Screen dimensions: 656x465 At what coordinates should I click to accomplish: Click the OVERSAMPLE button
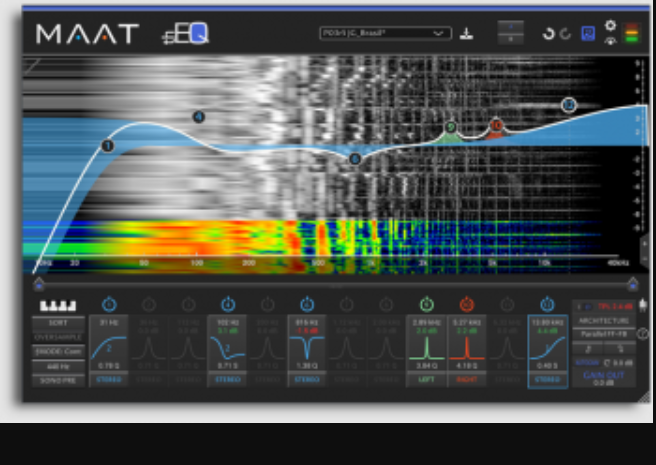point(58,337)
